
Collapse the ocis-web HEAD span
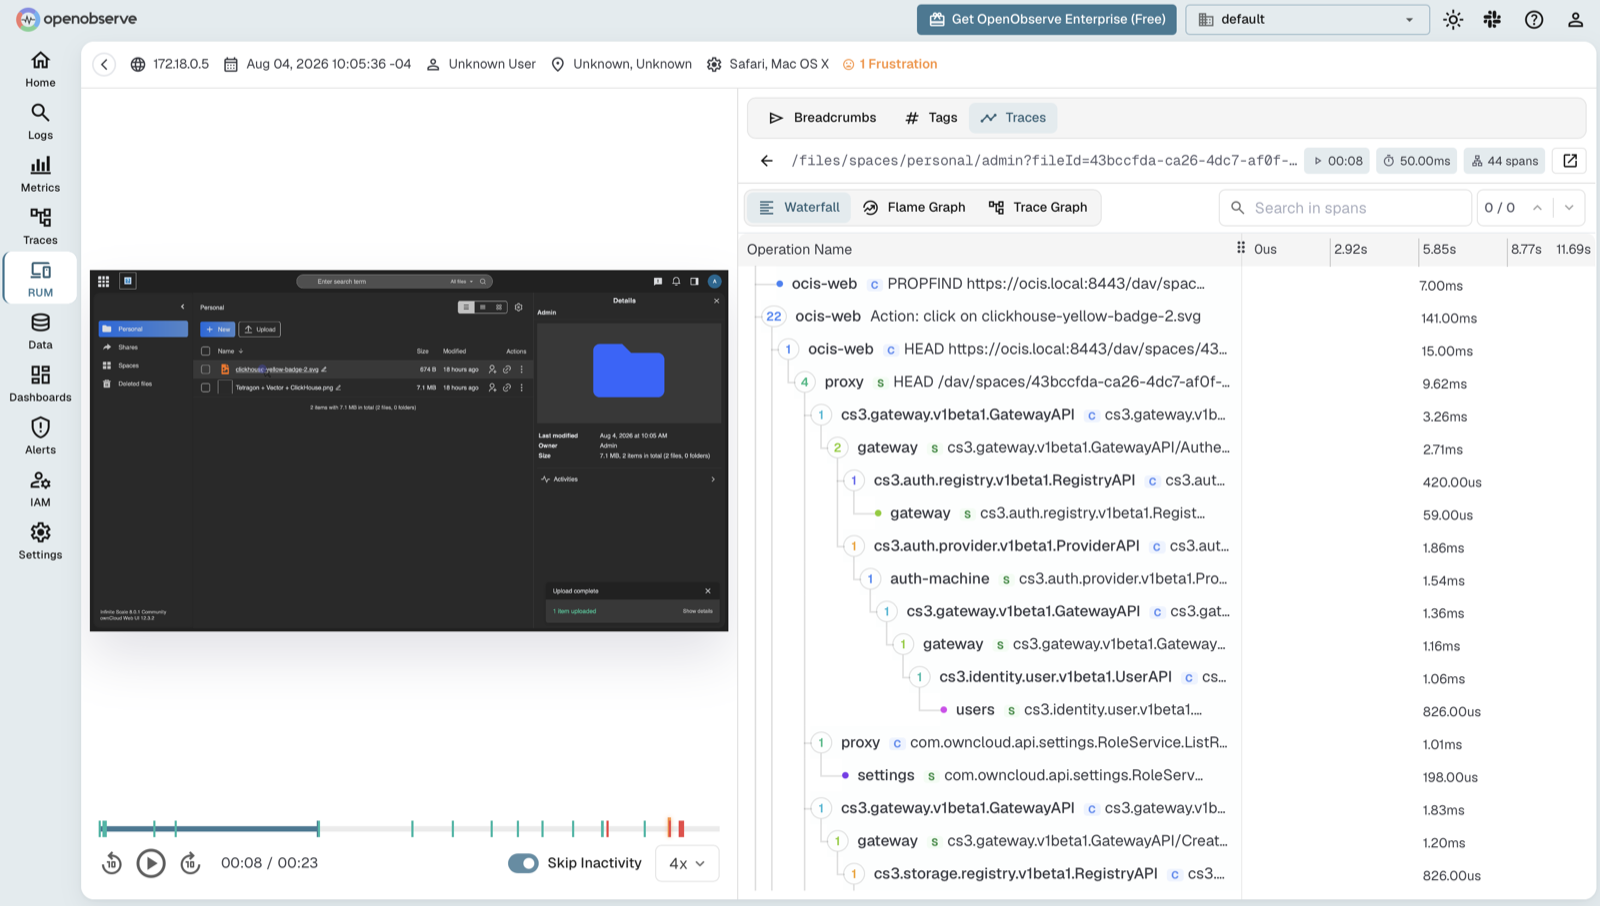788,350
